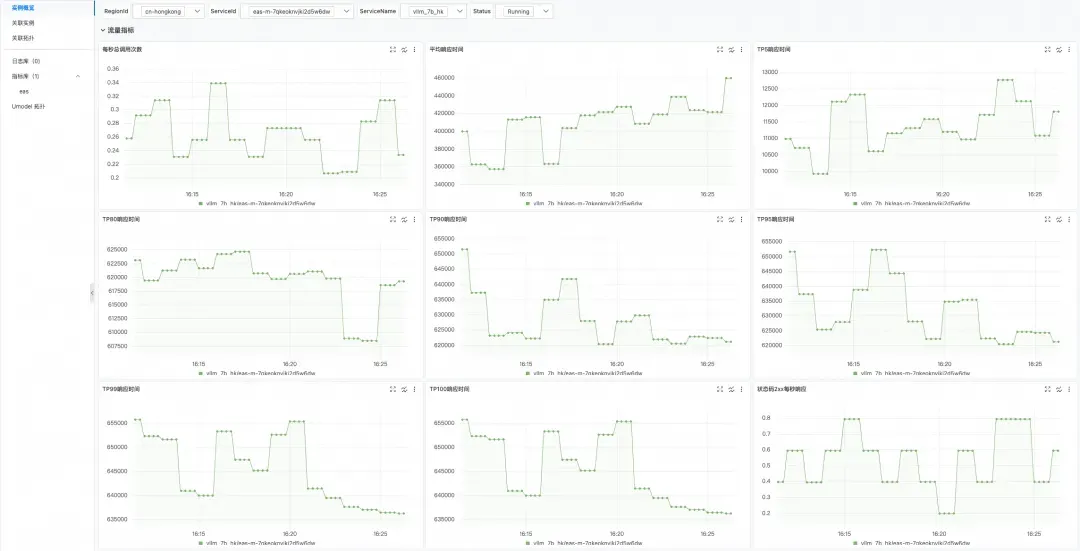Click wavy compare icon on TP5响应时间 panel
This screenshot has height=551, width=1080.
(1059, 50)
